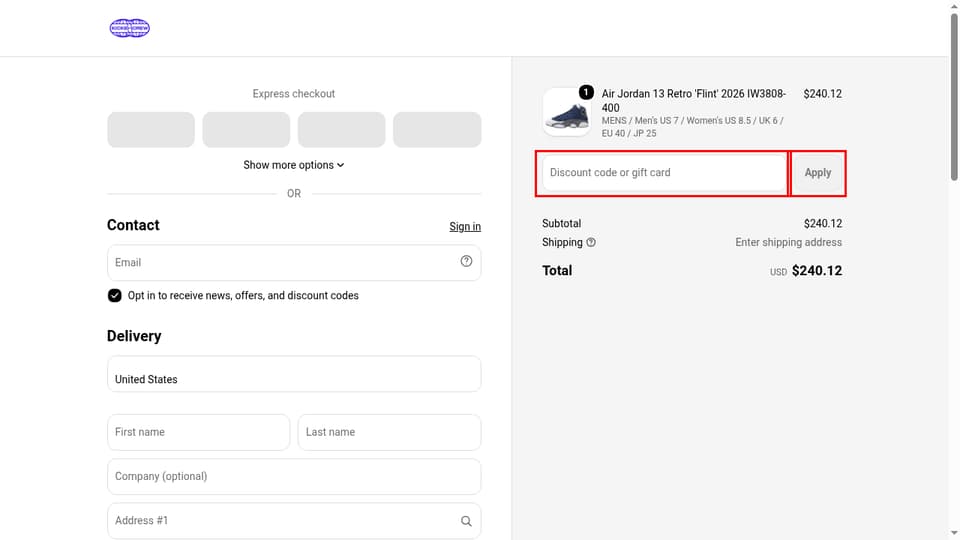Click the fourth express checkout button
Screen dimensions: 960x540
point(437,130)
